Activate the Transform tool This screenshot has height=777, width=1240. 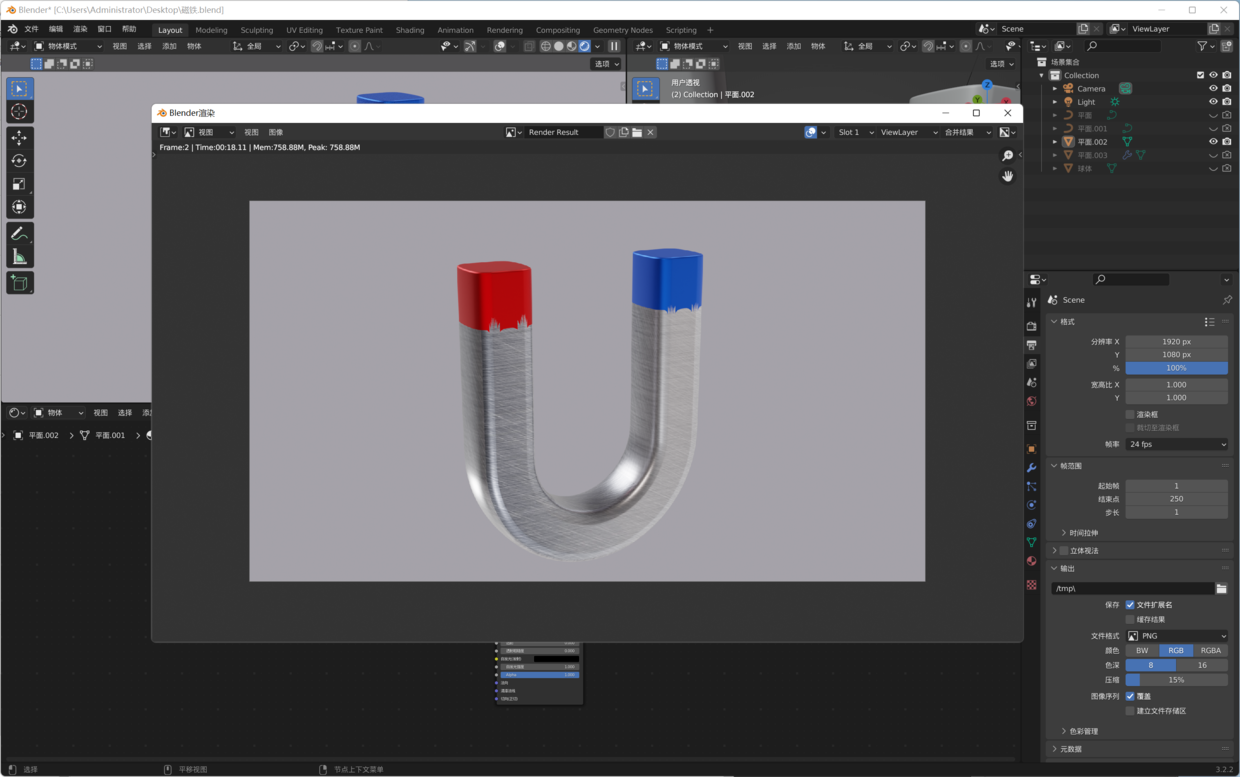point(19,206)
